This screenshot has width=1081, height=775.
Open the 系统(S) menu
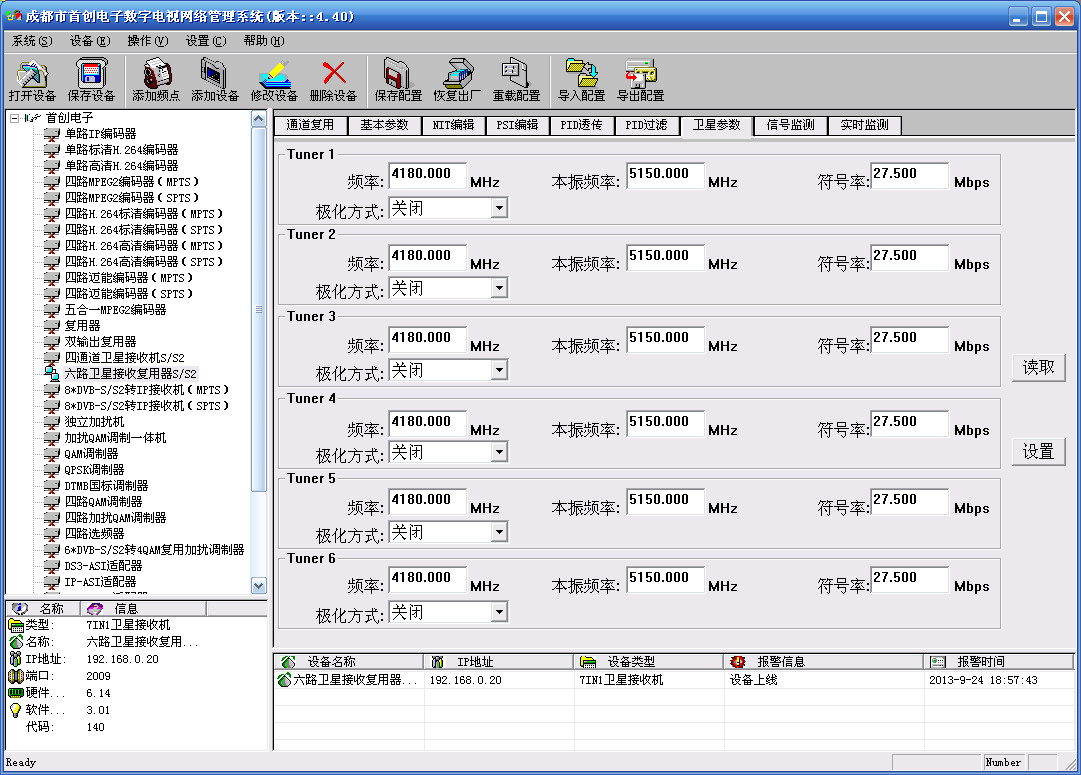tap(32, 41)
